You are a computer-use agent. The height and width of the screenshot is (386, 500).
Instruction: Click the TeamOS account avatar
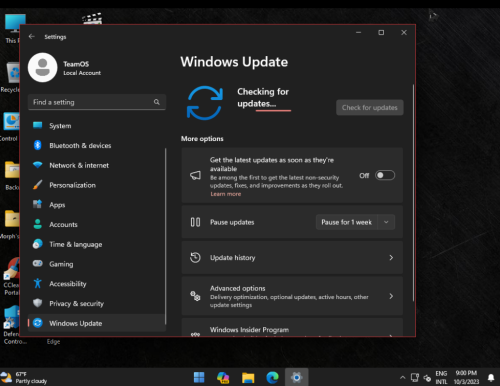point(43,67)
